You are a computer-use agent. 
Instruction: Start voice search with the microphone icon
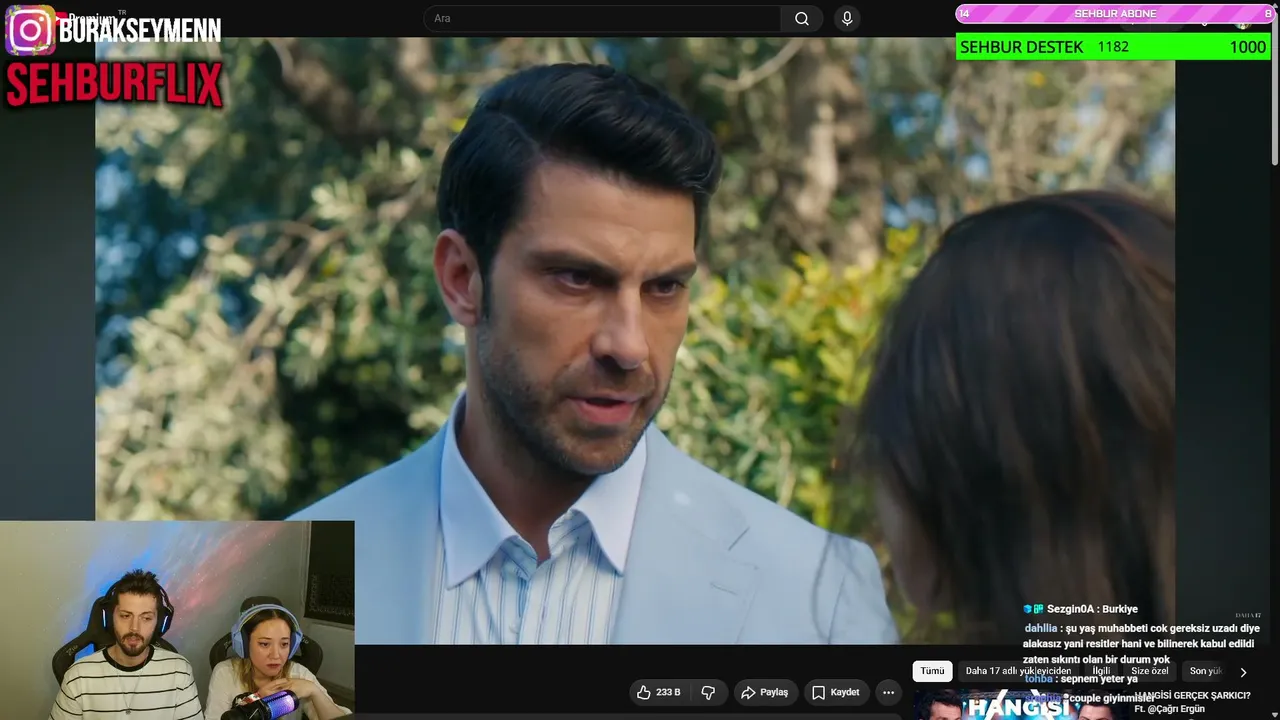[x=847, y=19]
